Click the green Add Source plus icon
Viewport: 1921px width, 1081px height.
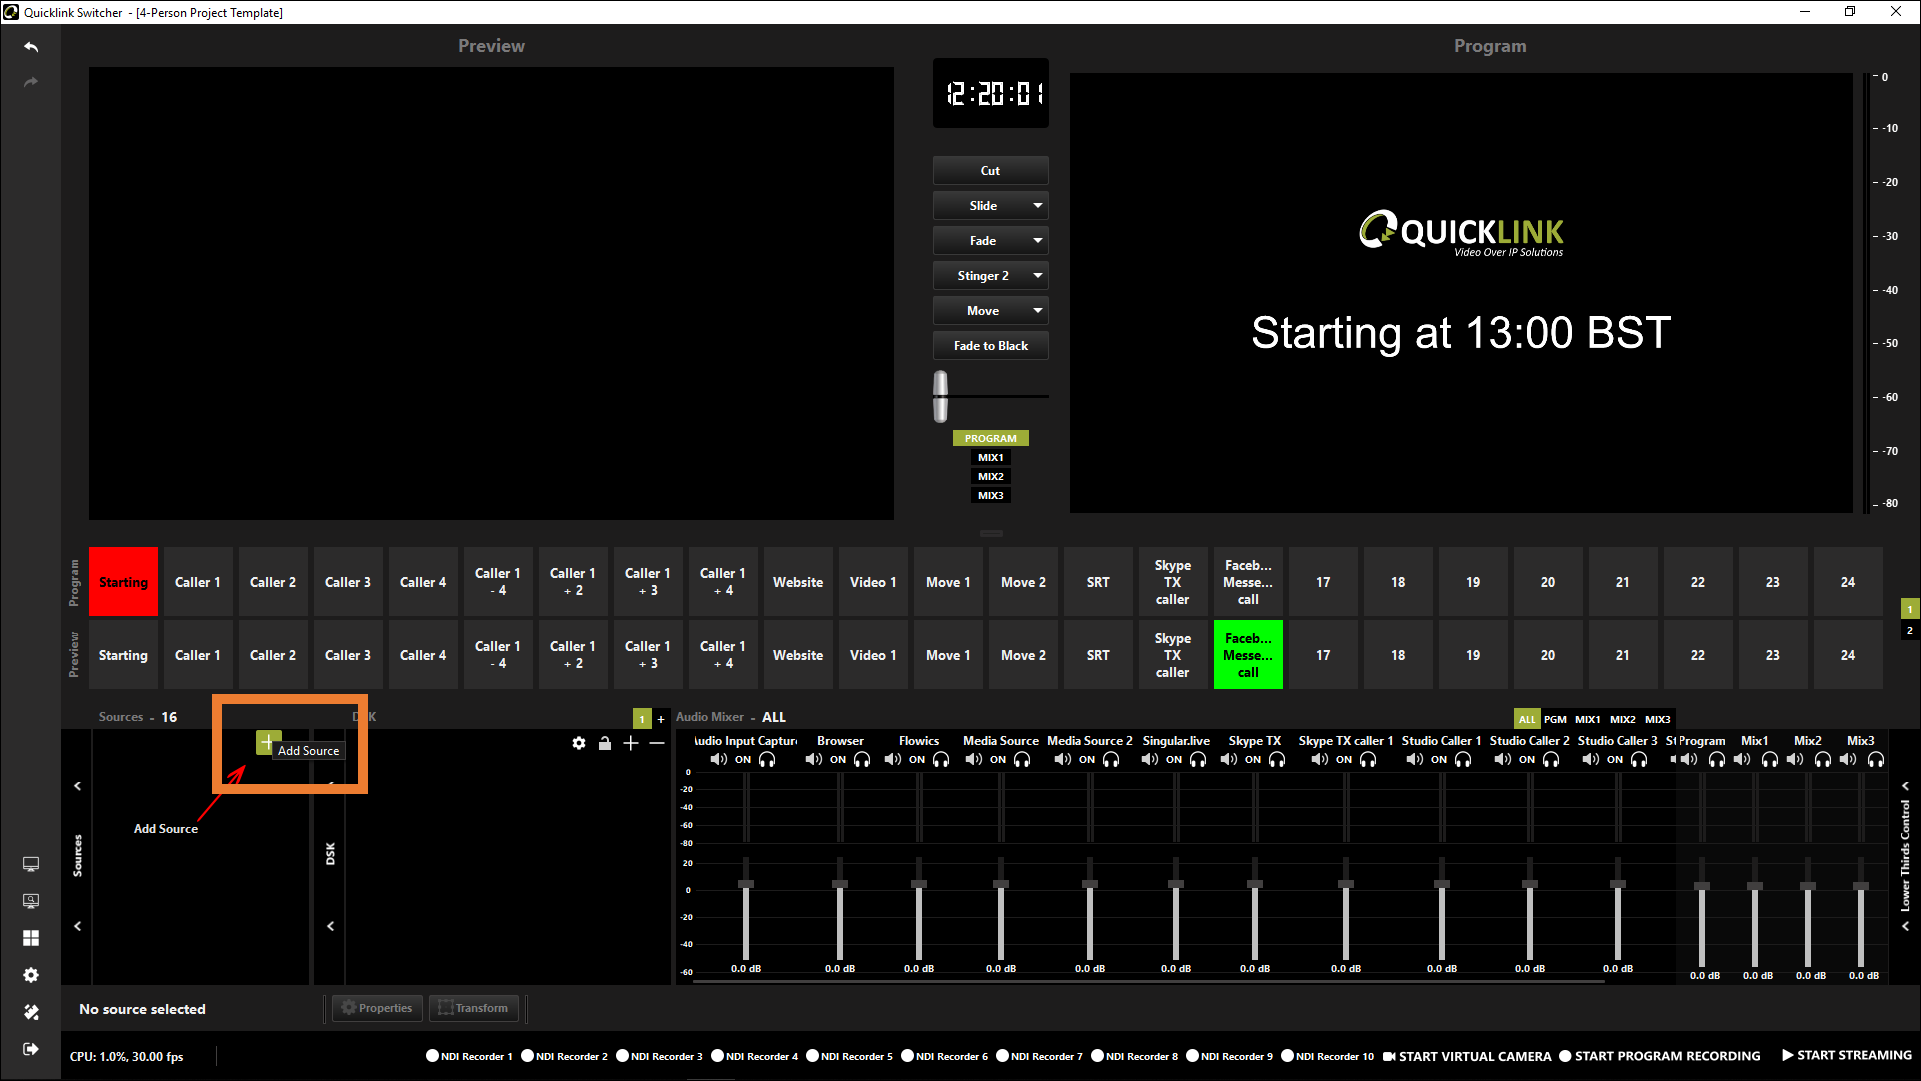[x=266, y=742]
